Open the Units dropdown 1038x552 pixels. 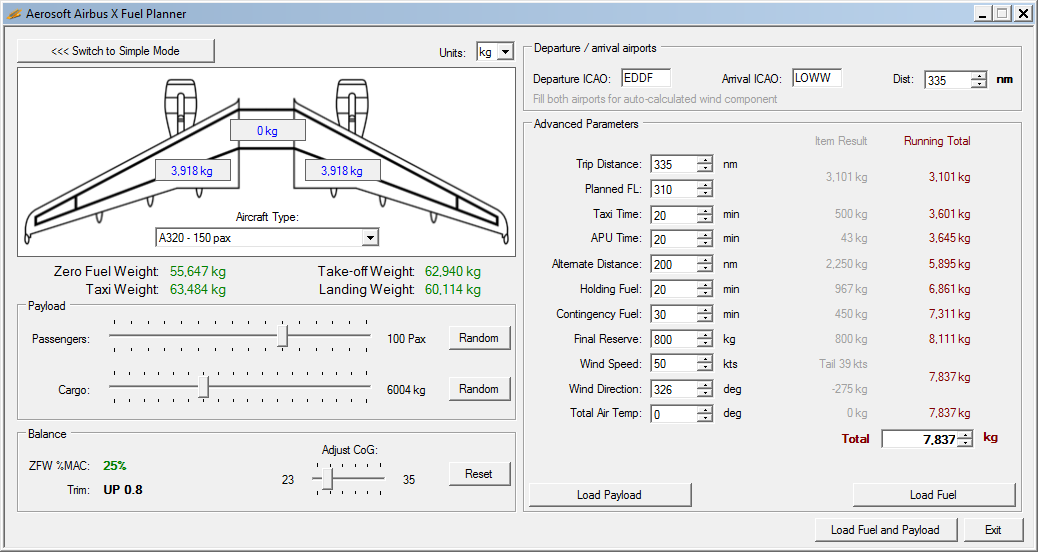click(x=505, y=52)
